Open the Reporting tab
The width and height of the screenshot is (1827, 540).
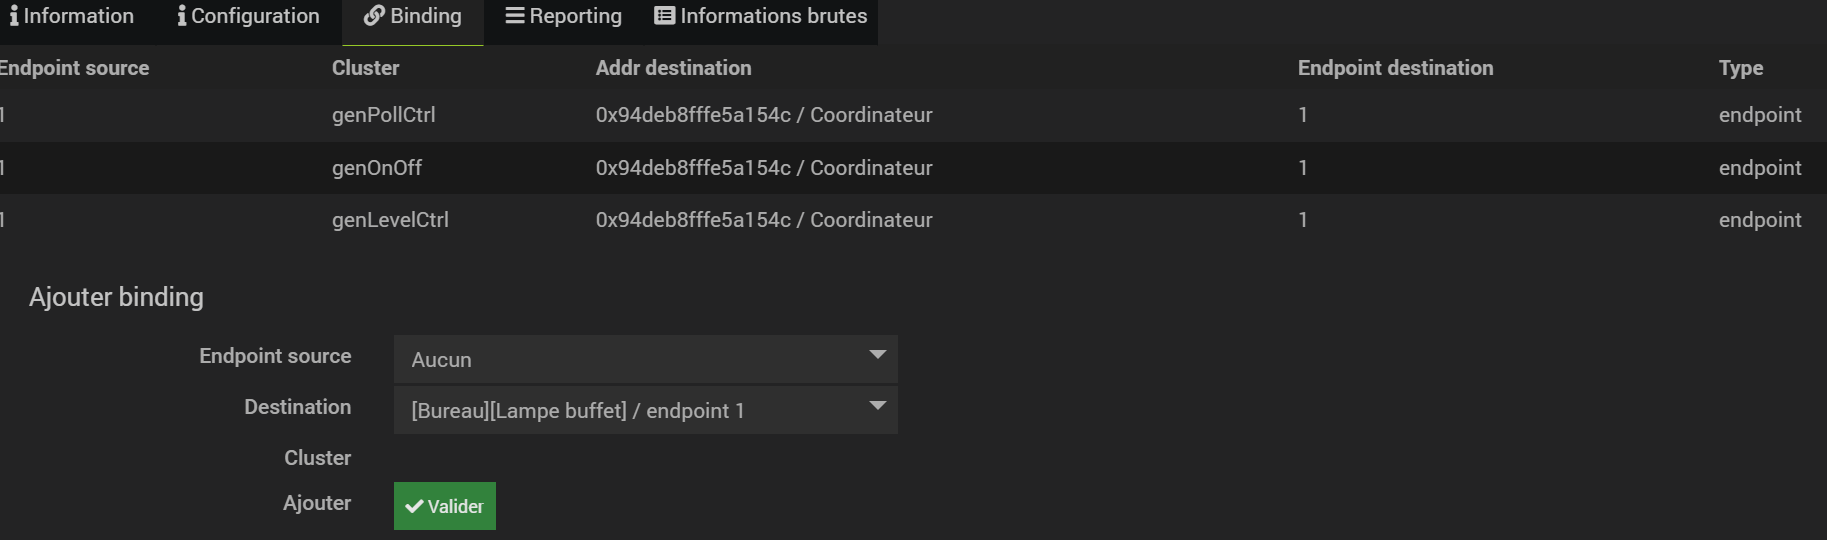click(x=564, y=17)
